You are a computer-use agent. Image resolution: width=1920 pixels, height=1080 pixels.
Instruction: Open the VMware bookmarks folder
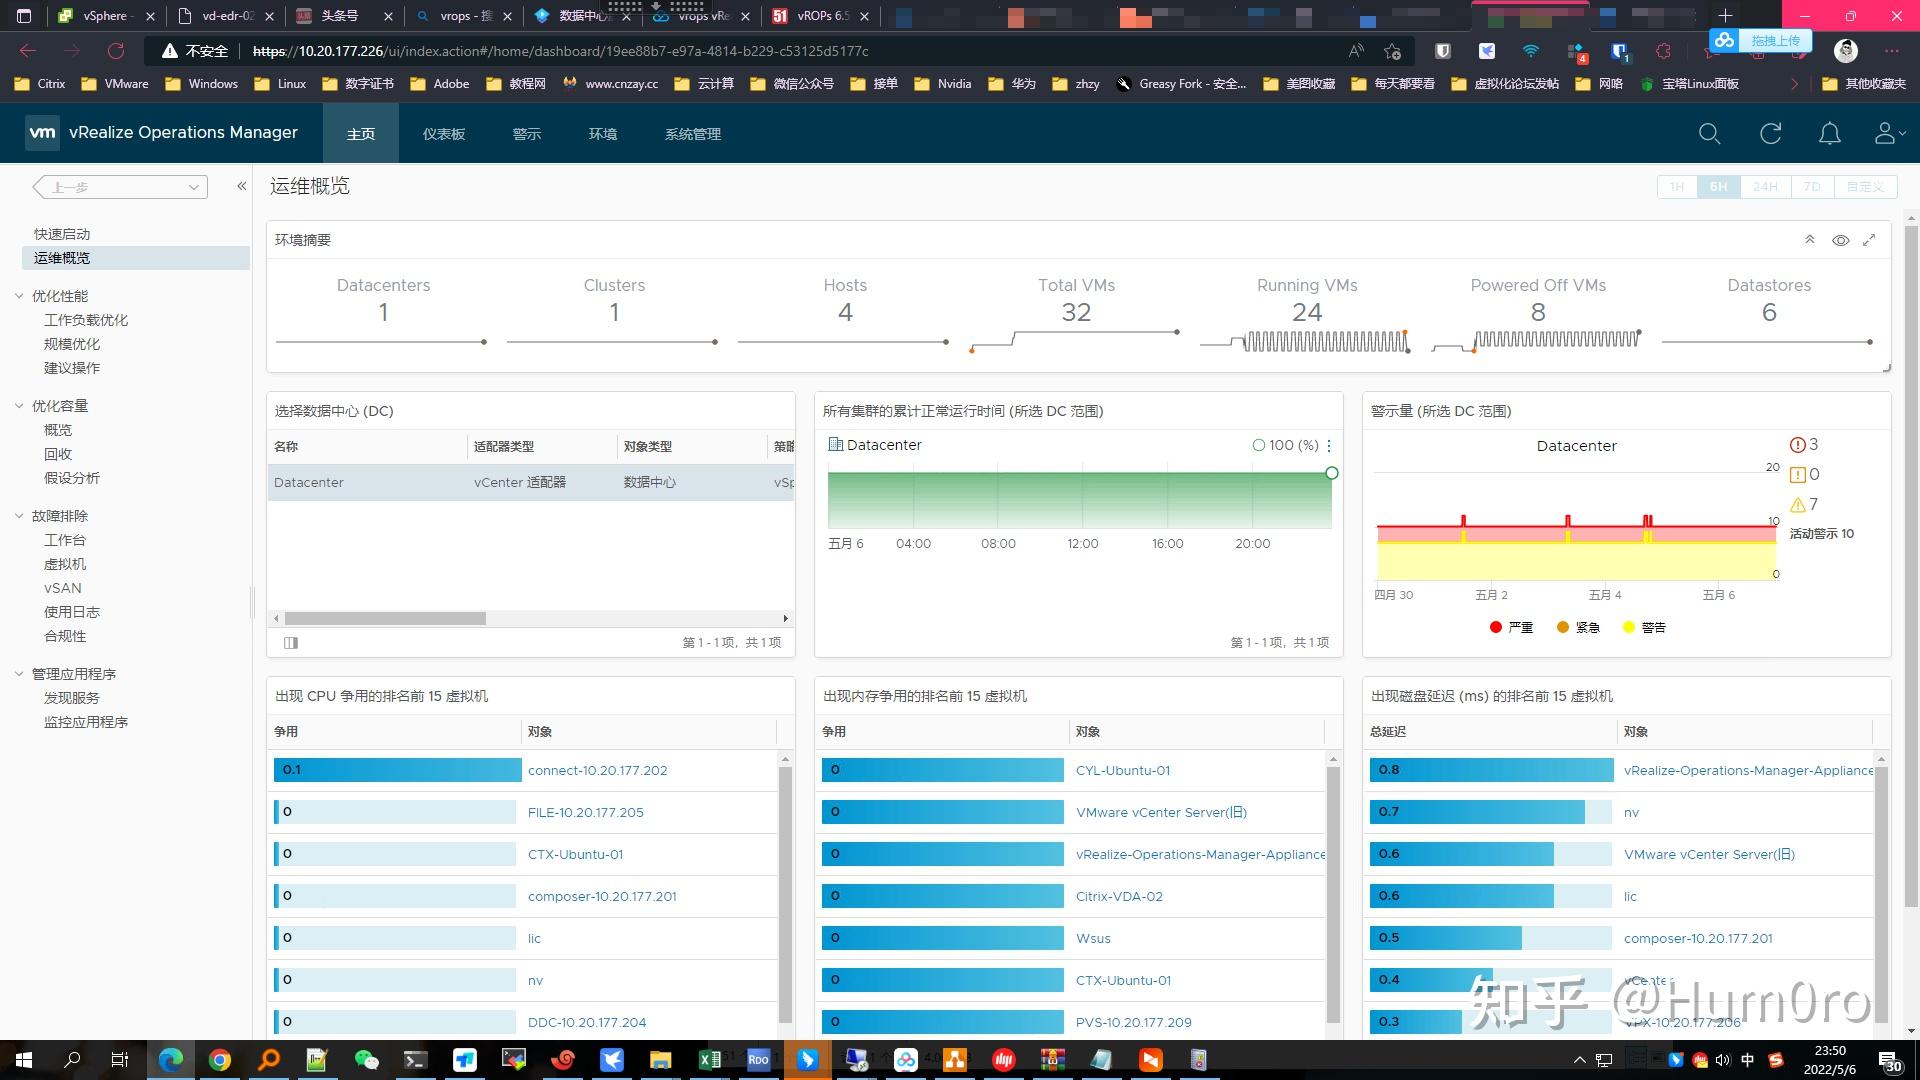pyautogui.click(x=115, y=84)
